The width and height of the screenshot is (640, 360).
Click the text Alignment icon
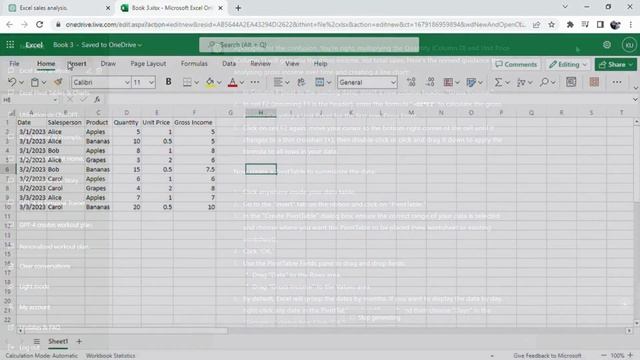click(x=278, y=82)
